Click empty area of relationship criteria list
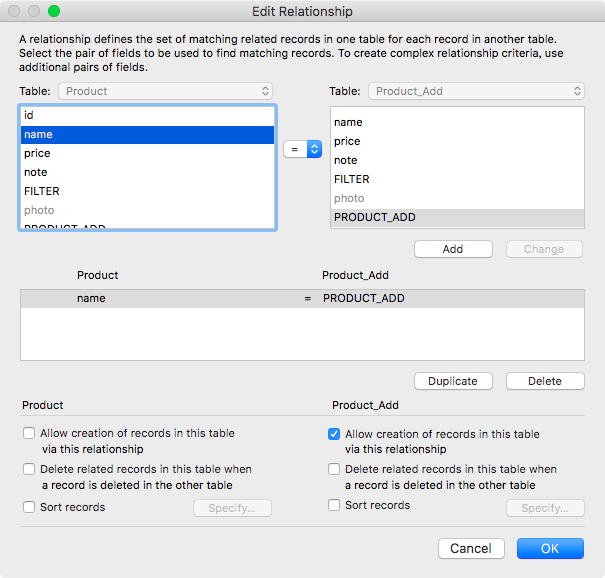Viewport: 605px width, 578px height. click(x=302, y=334)
